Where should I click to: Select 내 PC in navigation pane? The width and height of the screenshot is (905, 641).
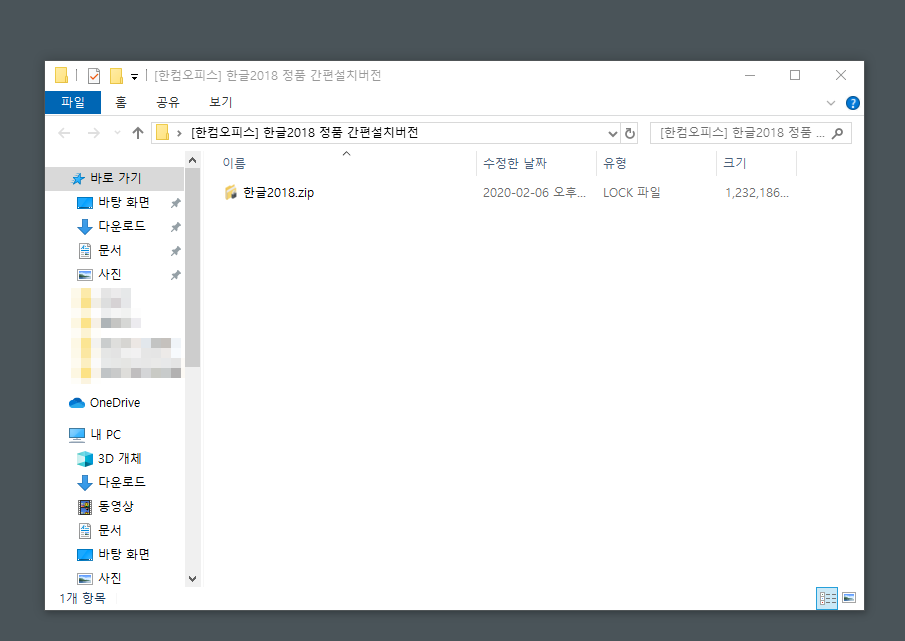(x=105, y=434)
